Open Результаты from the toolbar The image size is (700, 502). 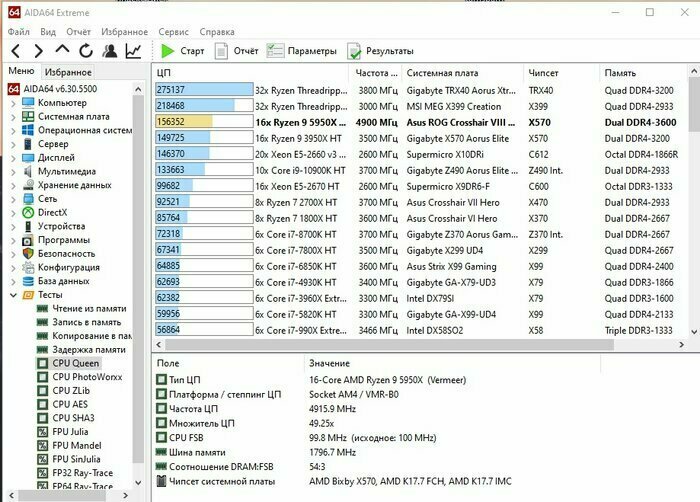[380, 51]
